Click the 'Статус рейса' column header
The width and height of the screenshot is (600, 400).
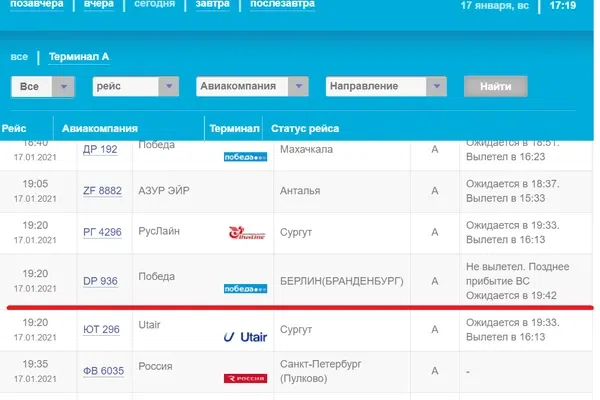pyautogui.click(x=305, y=128)
